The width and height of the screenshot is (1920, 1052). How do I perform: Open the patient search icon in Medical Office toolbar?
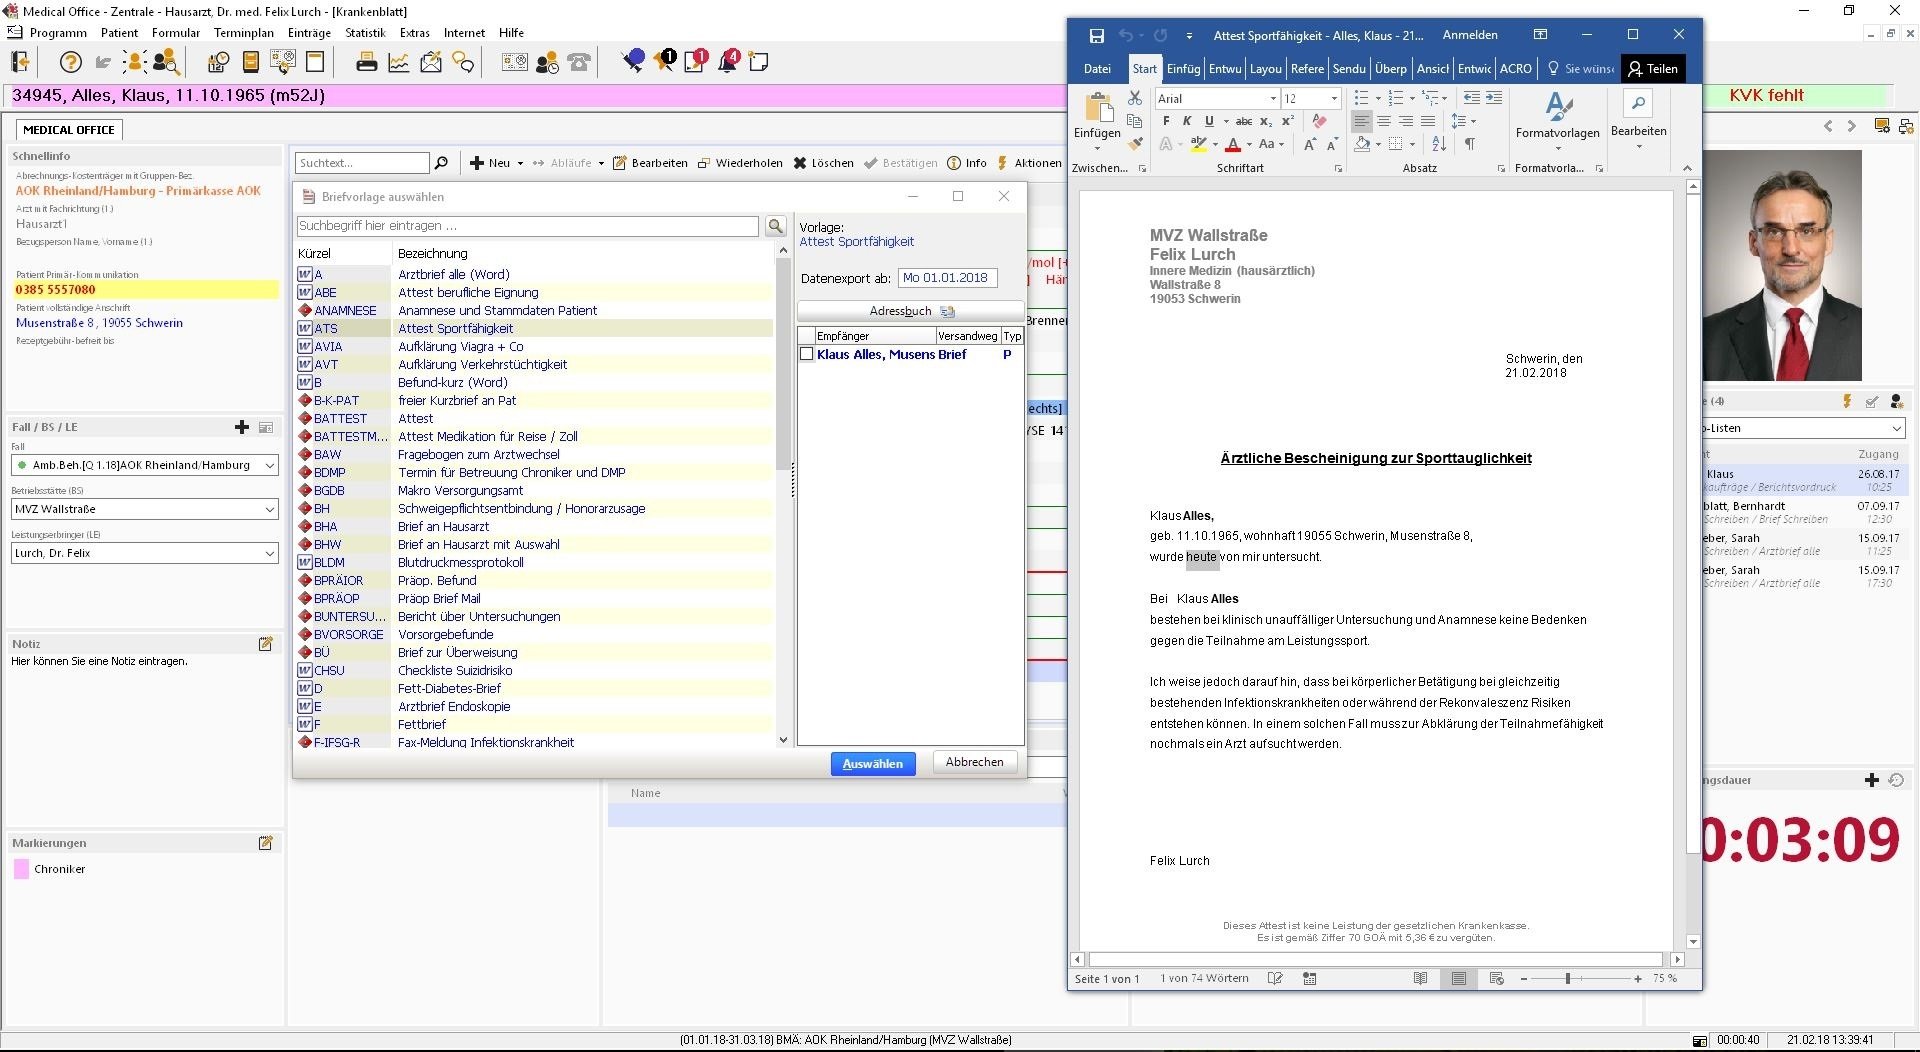point(166,62)
